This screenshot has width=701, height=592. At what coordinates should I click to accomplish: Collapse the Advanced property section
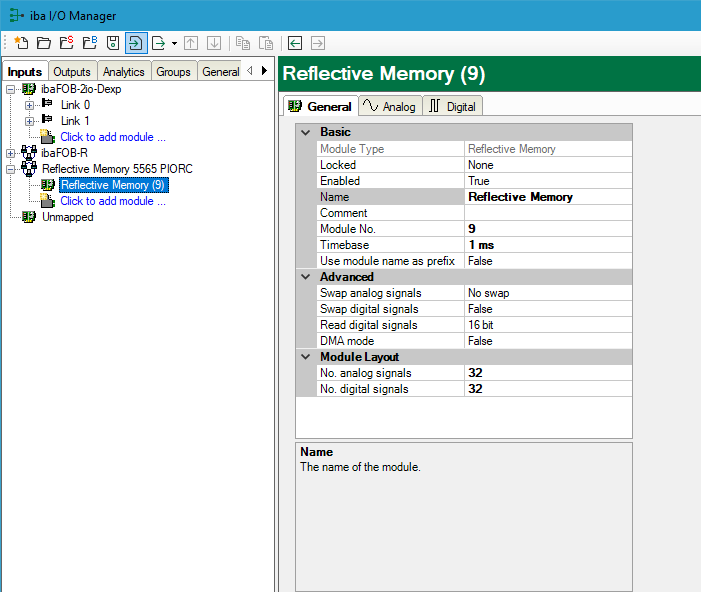point(306,277)
